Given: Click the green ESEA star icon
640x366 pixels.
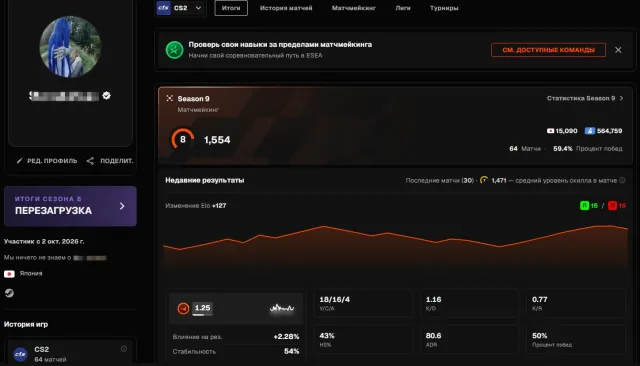Looking at the screenshot, I should tap(174, 50).
